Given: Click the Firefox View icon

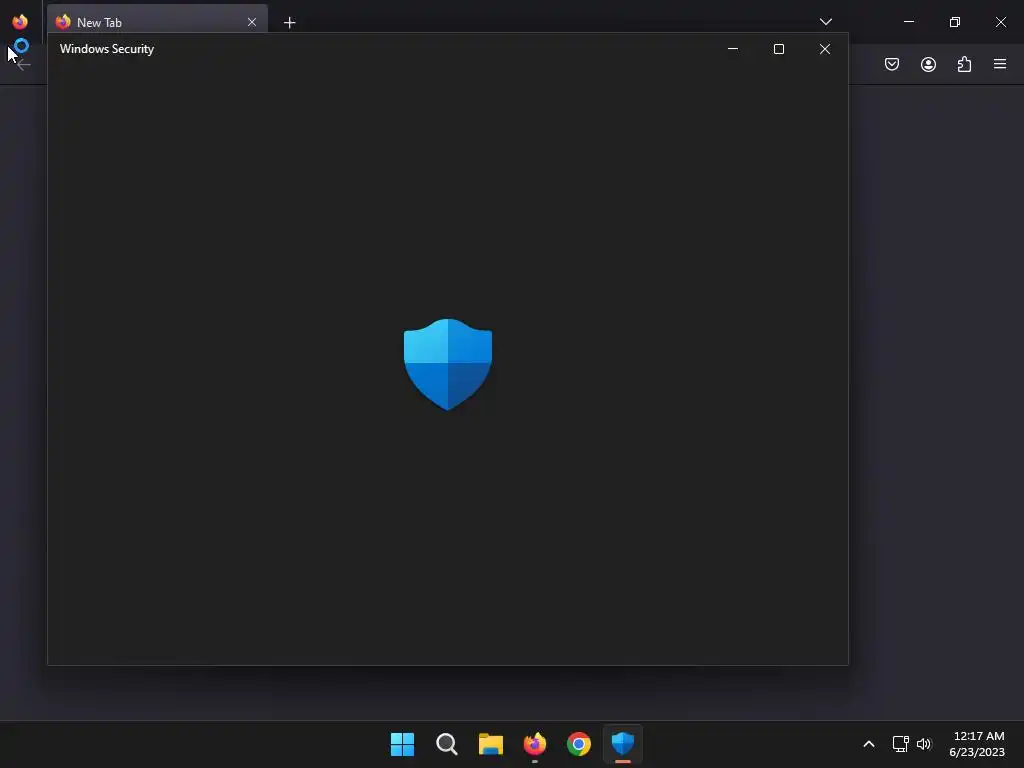Looking at the screenshot, I should point(20,22).
